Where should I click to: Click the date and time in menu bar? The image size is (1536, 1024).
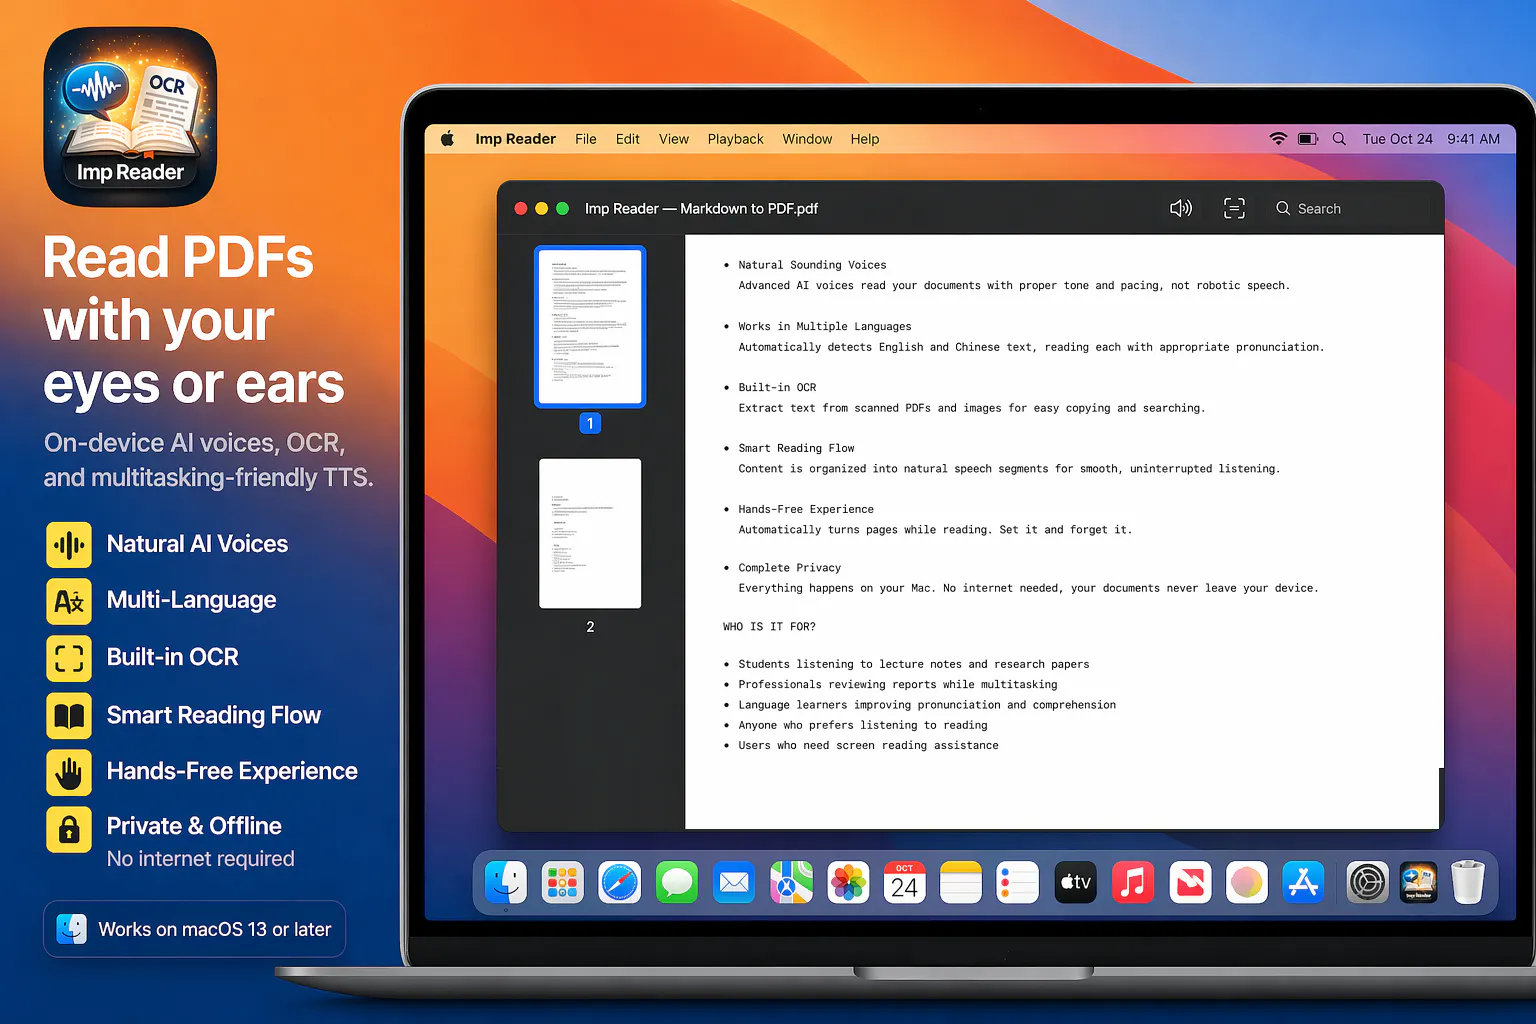tap(1431, 139)
